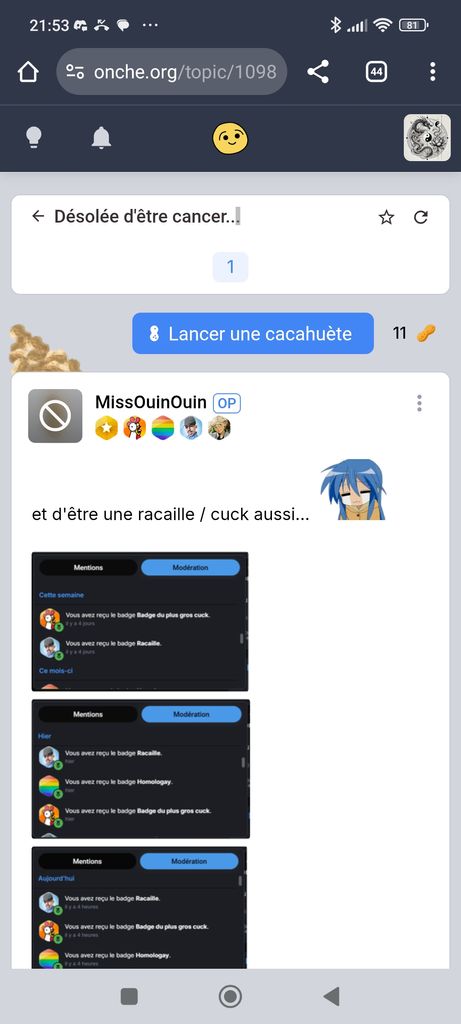The width and height of the screenshot is (461, 1024).
Task: Click the Lancer une cacahuète button
Action: click(253, 334)
